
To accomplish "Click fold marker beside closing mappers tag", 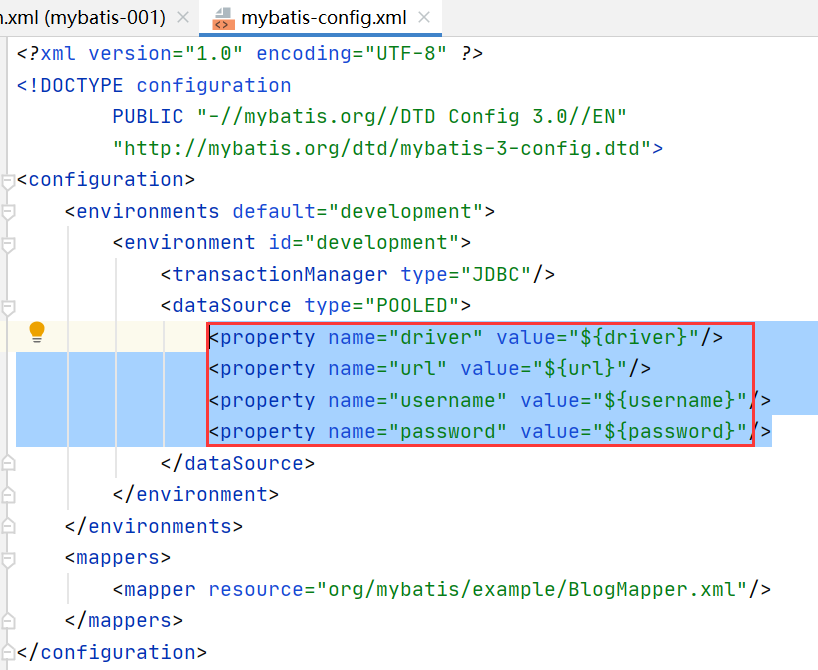I will pyautogui.click(x=8, y=621).
